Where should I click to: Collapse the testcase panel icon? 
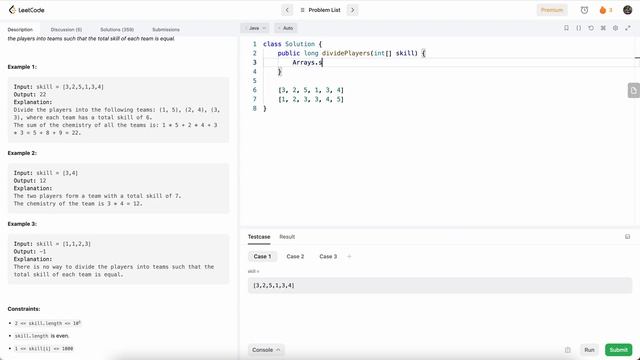click(627, 237)
